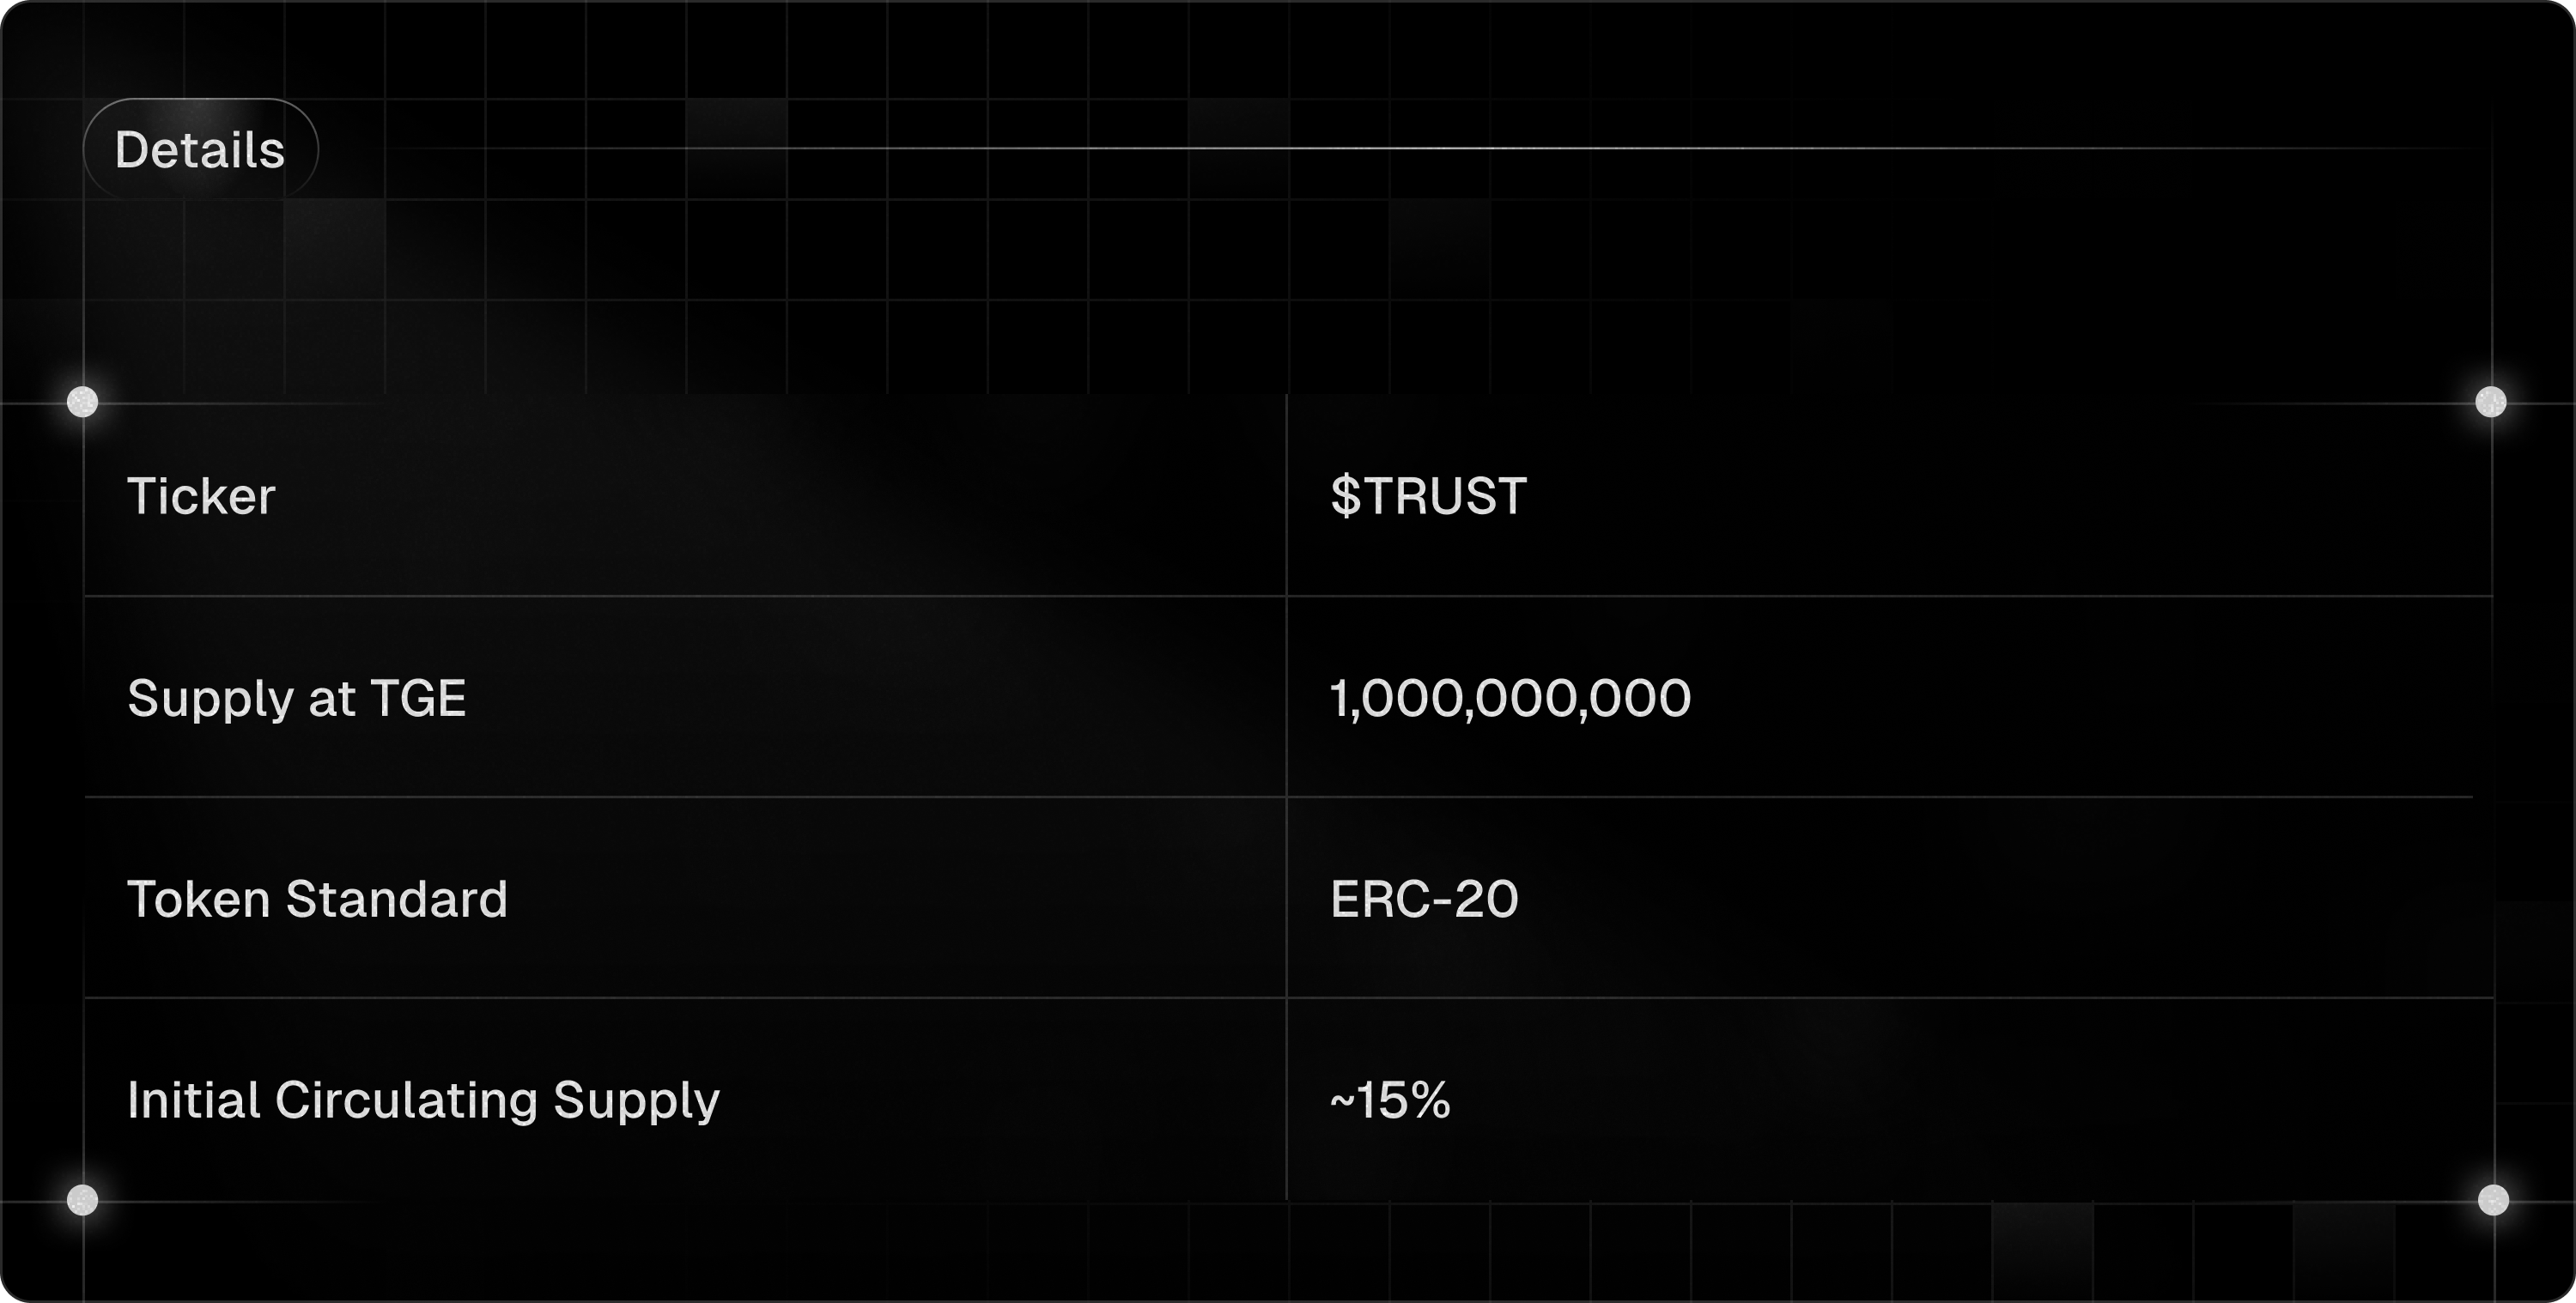Click the ERC-20 value

tap(1424, 899)
